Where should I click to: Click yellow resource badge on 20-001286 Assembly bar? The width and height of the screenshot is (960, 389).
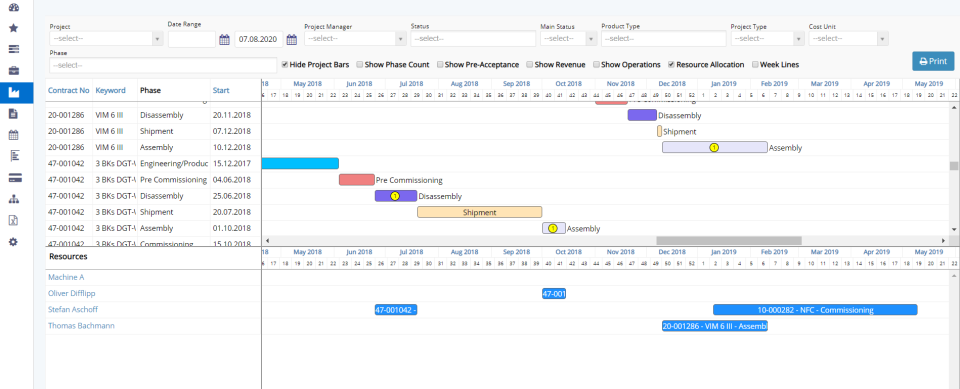pyautogui.click(x=714, y=148)
